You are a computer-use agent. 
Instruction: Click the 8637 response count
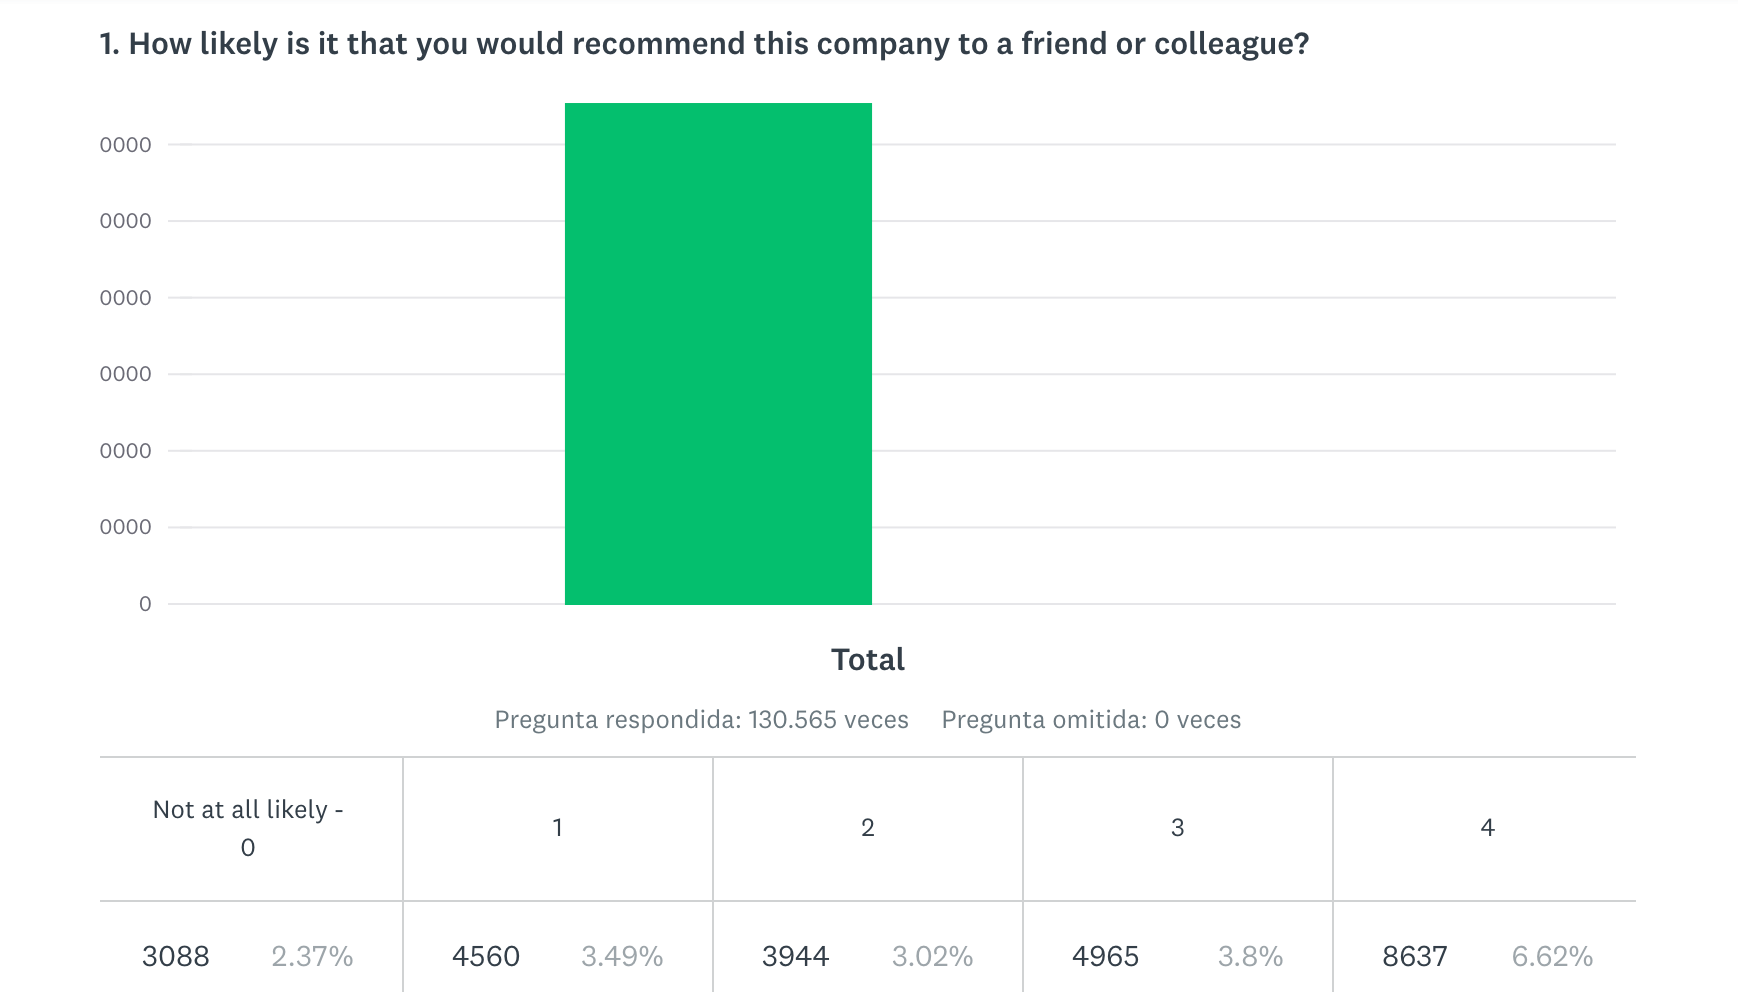(x=1415, y=957)
